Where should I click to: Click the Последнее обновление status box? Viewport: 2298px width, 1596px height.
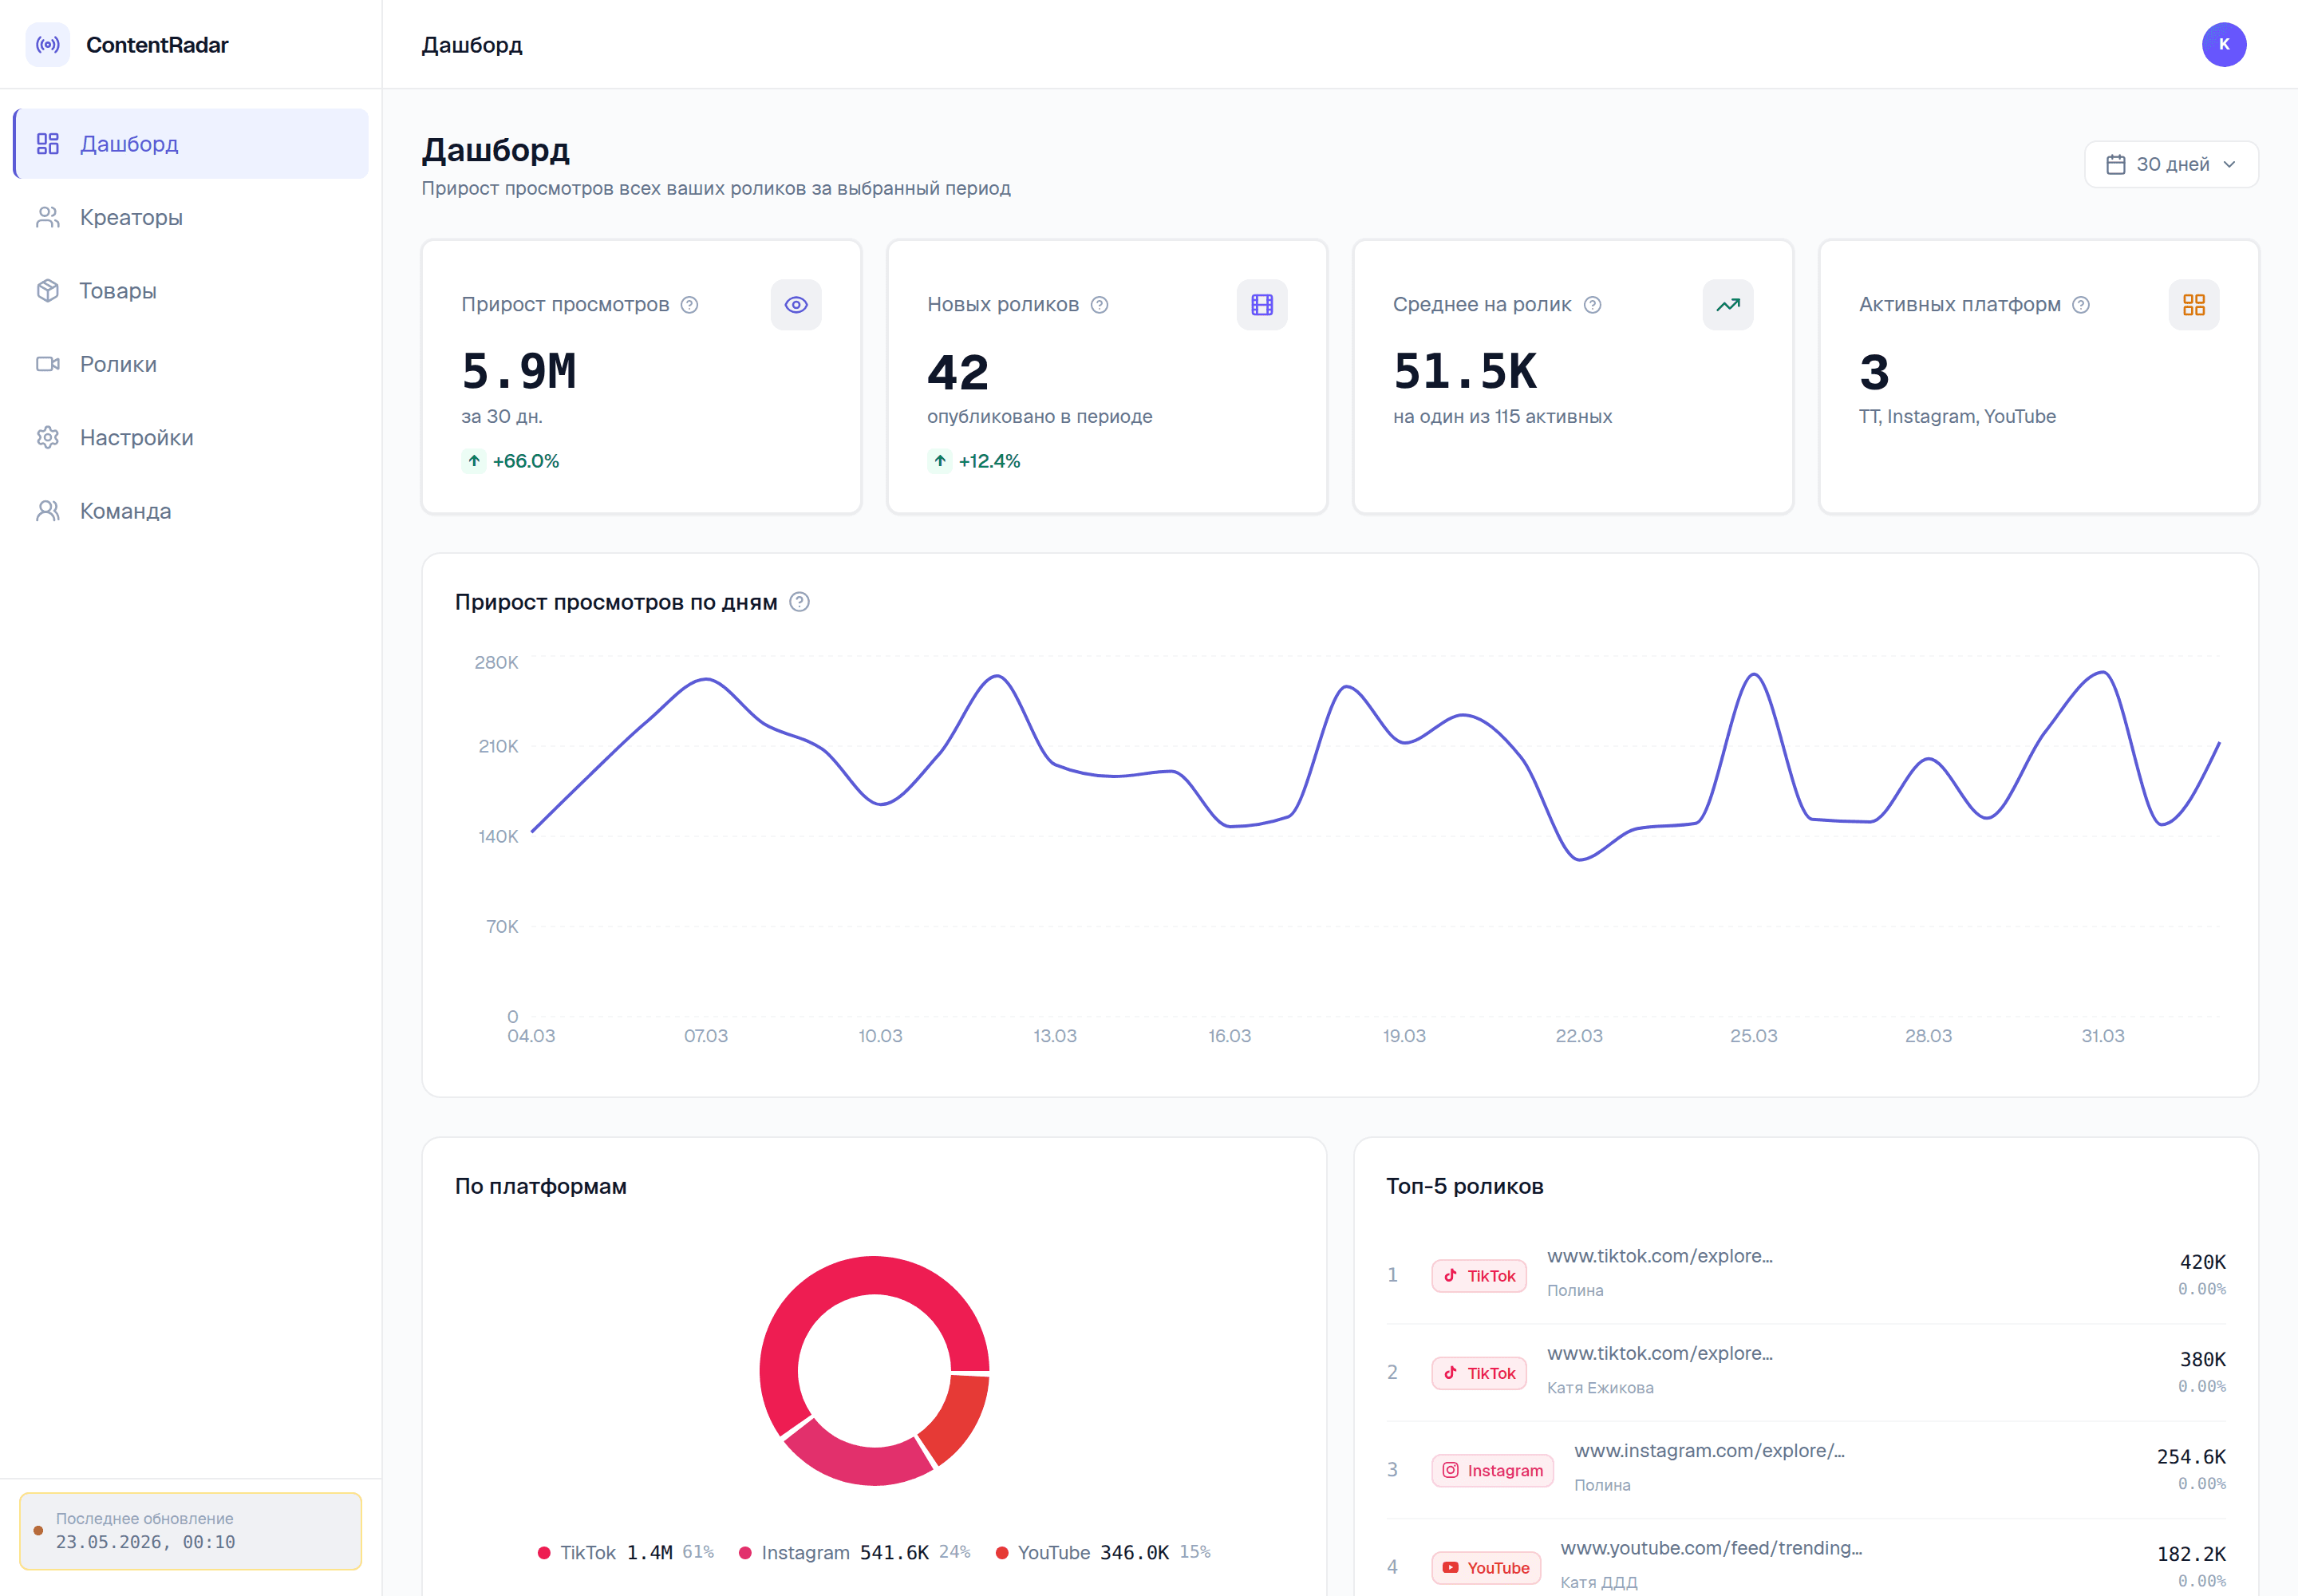coord(191,1531)
